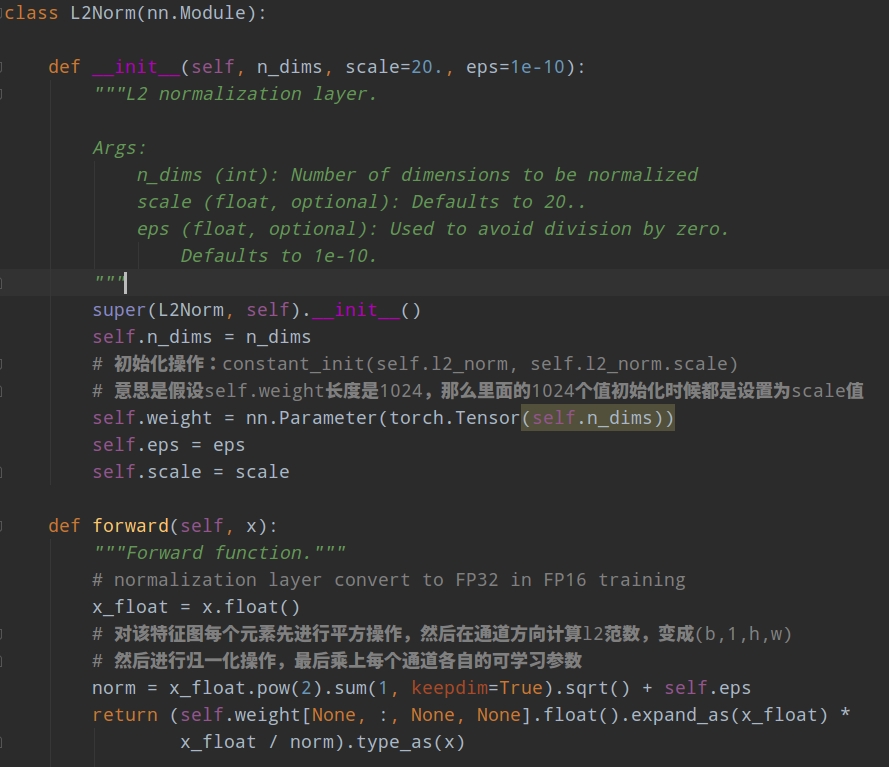Screen dimensions: 889x767
Task: Click fold marker beside closing docstring quotes
Action: pos(2,283)
